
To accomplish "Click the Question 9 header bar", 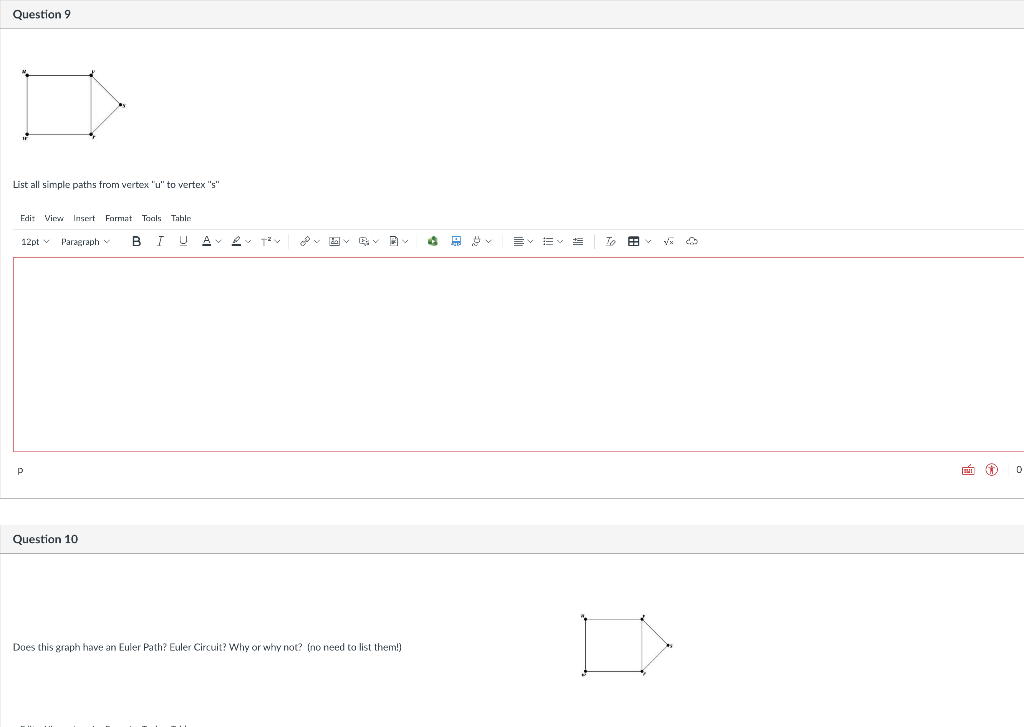I will (x=42, y=14).
